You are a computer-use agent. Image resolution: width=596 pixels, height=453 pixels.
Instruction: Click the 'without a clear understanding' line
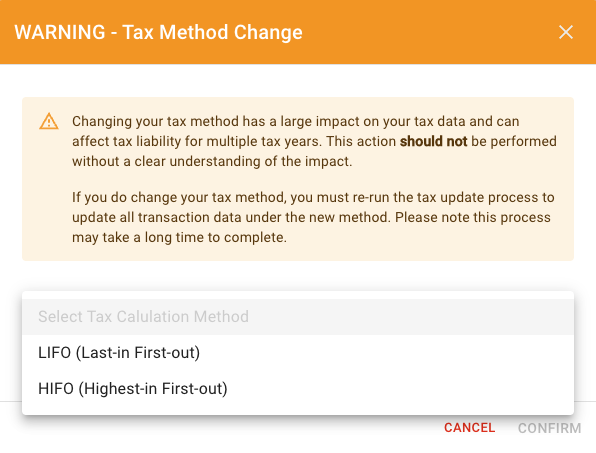click(x=212, y=162)
